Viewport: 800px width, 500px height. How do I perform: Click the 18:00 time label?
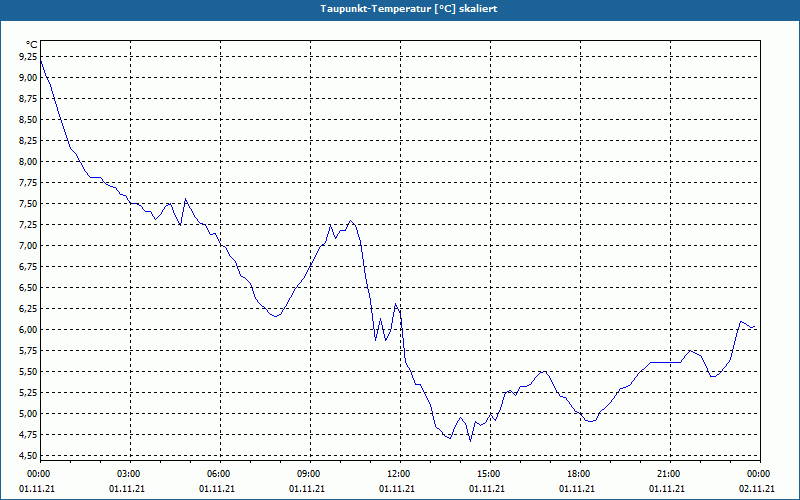[x=577, y=474]
